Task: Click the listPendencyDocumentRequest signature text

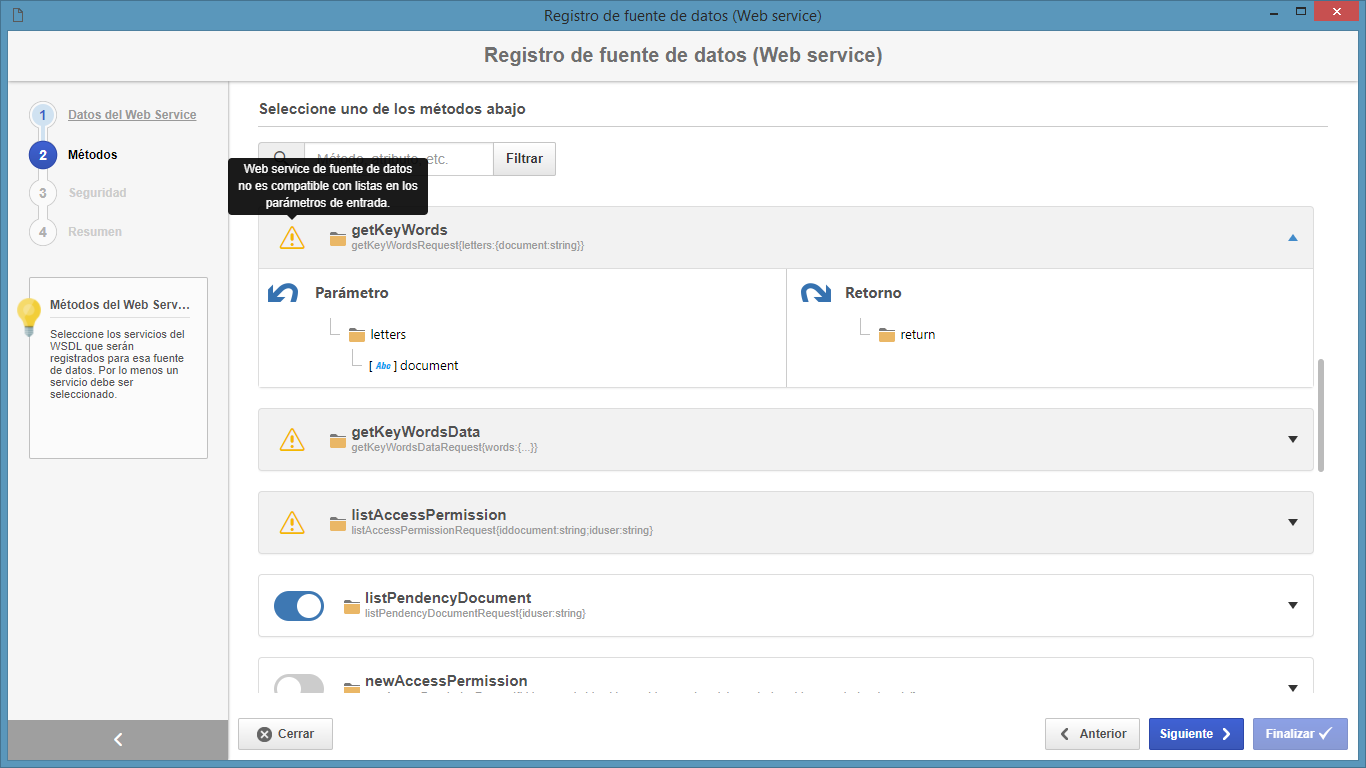Action: [475, 613]
